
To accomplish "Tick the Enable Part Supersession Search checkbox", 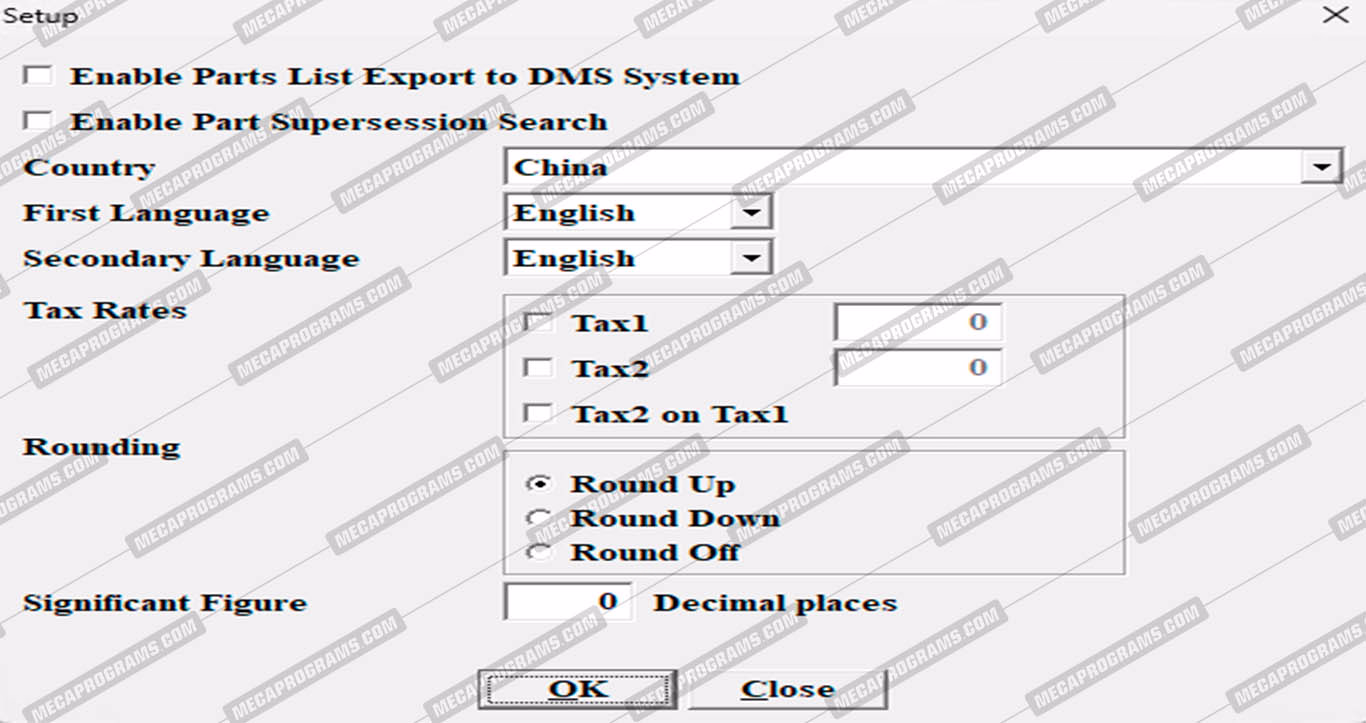I will pos(38,121).
